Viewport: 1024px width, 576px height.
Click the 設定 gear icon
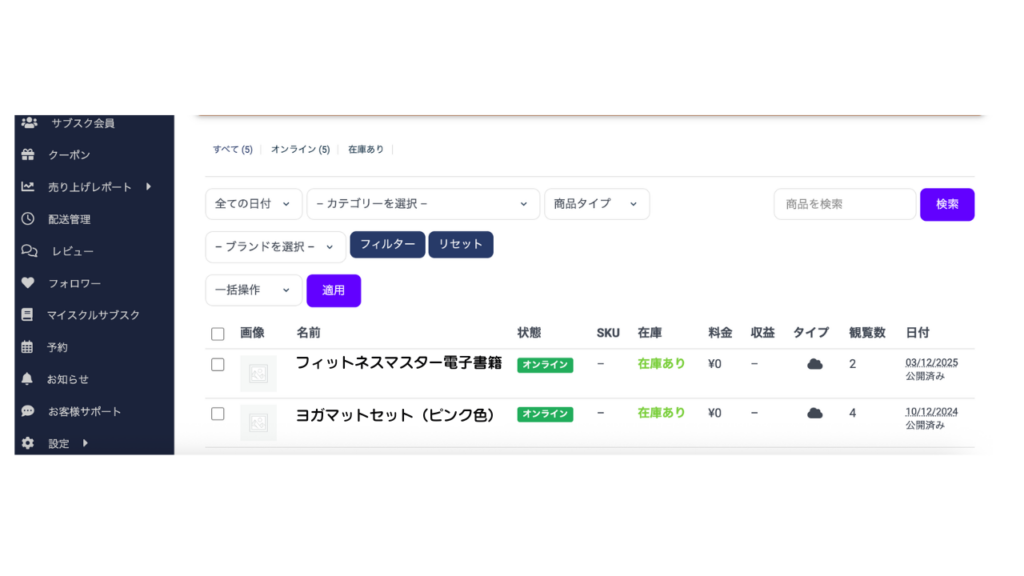(x=27, y=443)
